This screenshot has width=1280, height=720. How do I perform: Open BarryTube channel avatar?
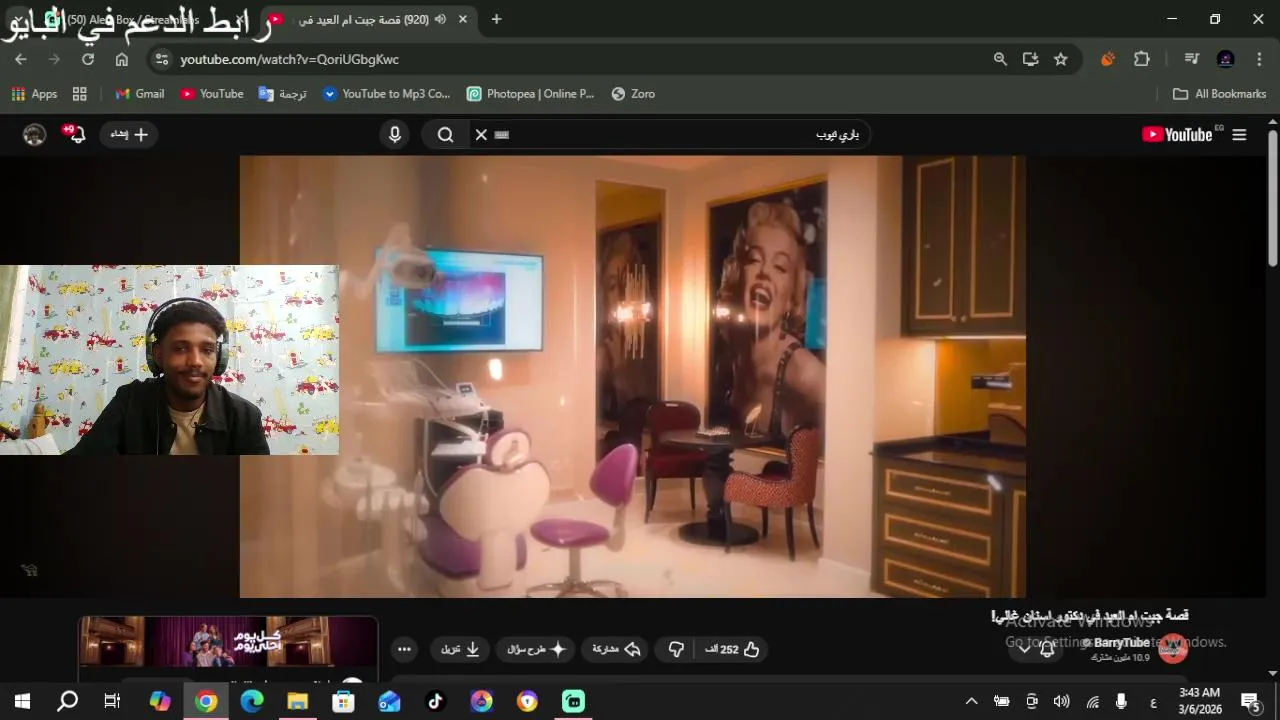coord(1173,648)
